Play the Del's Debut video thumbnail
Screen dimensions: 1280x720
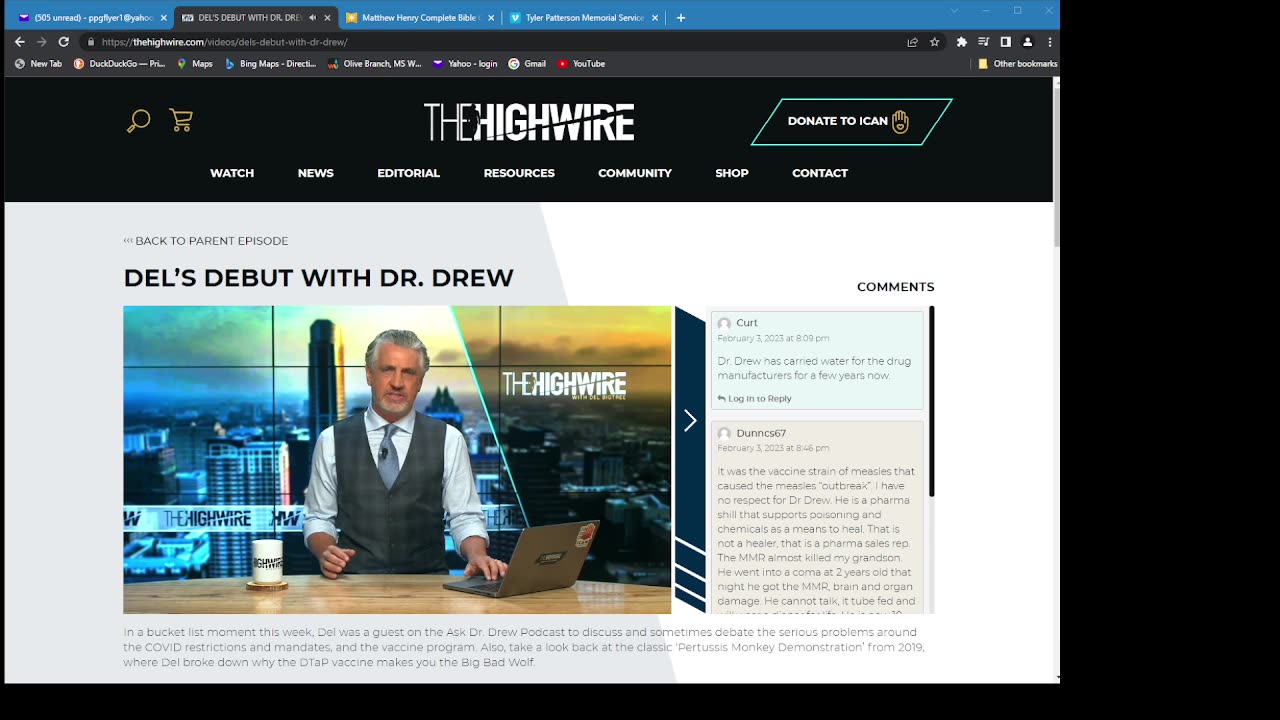click(x=397, y=460)
